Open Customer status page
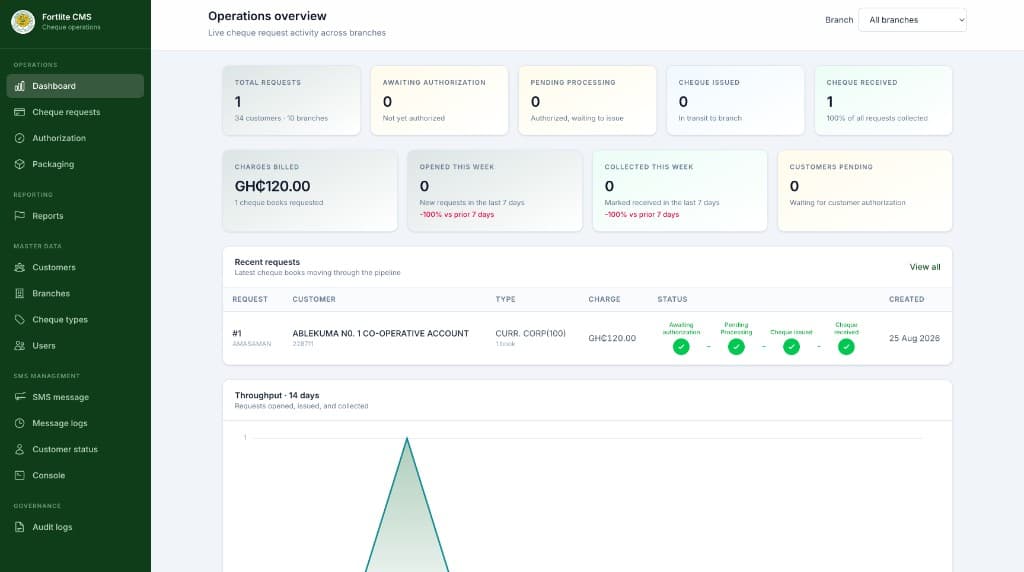The height and width of the screenshot is (572, 1024). click(x=75, y=449)
